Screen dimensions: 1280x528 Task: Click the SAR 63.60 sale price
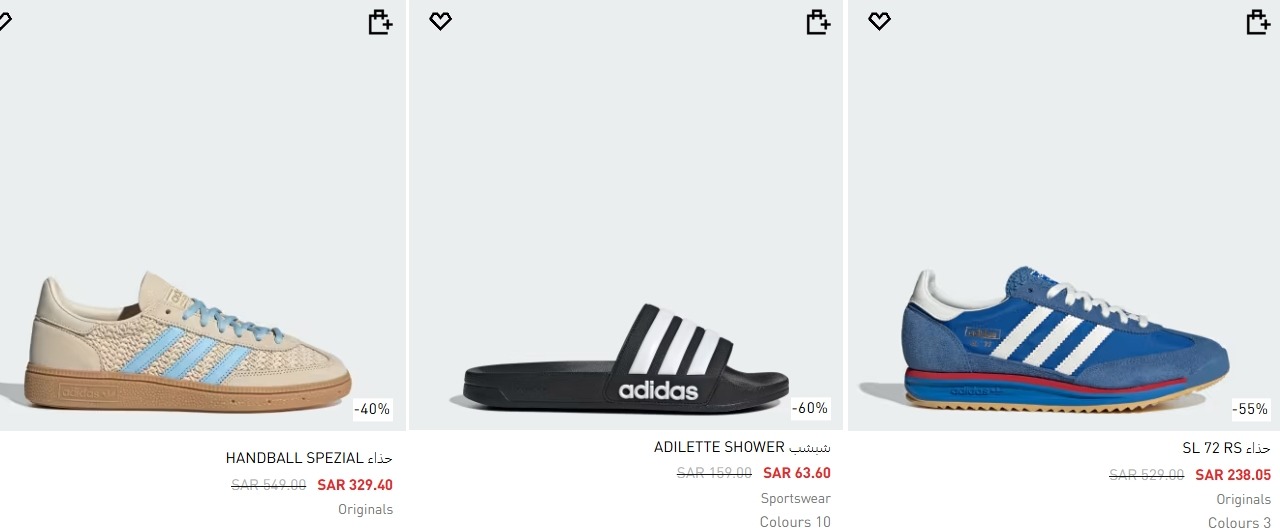(x=797, y=473)
